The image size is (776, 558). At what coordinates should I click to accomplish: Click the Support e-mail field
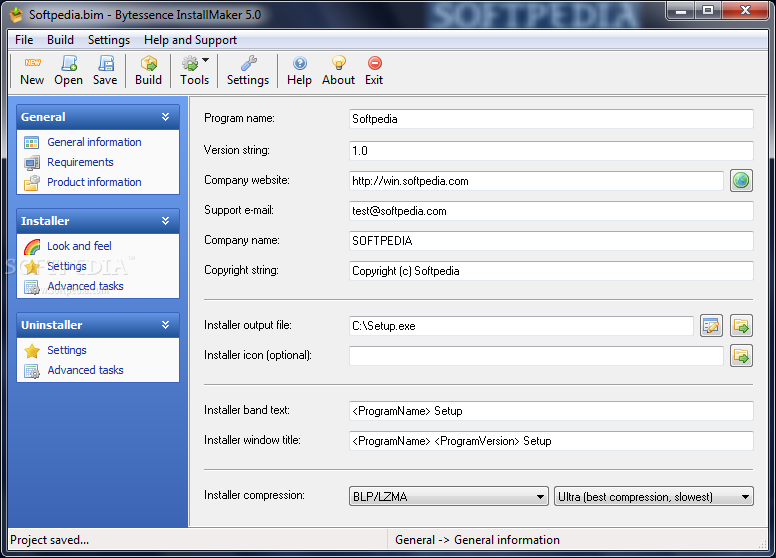click(x=551, y=211)
